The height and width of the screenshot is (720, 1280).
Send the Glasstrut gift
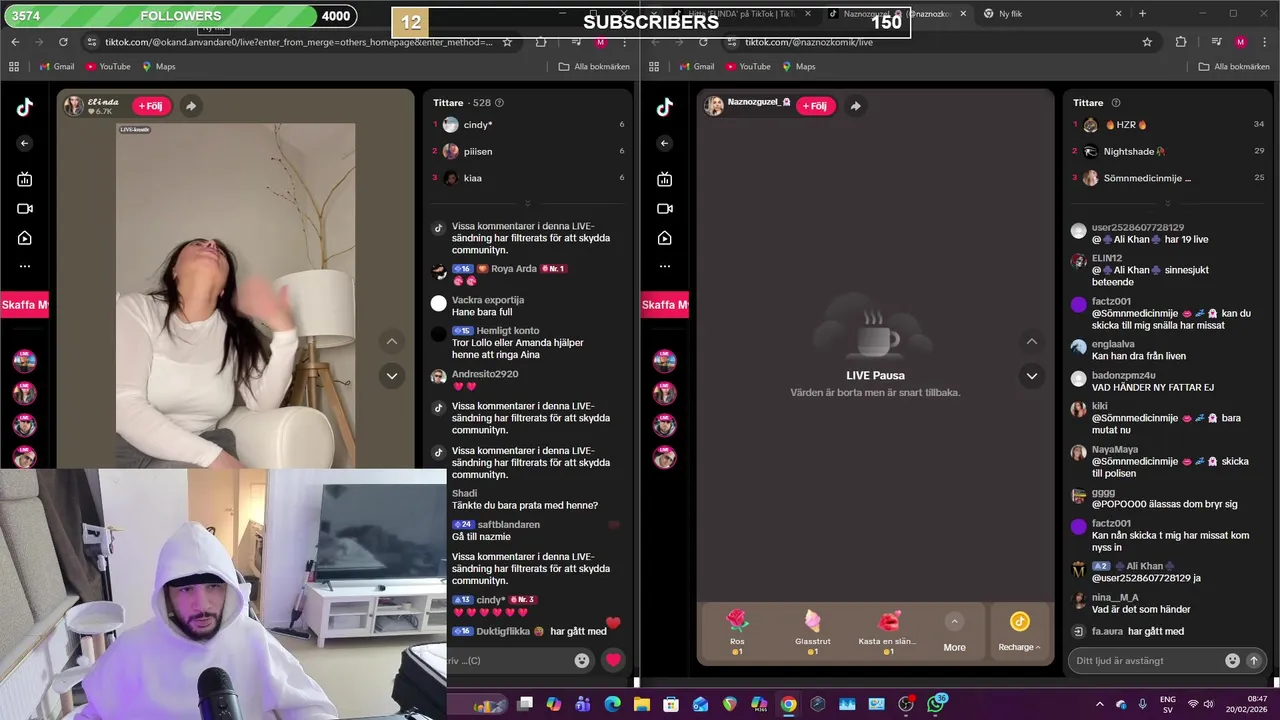[813, 632]
